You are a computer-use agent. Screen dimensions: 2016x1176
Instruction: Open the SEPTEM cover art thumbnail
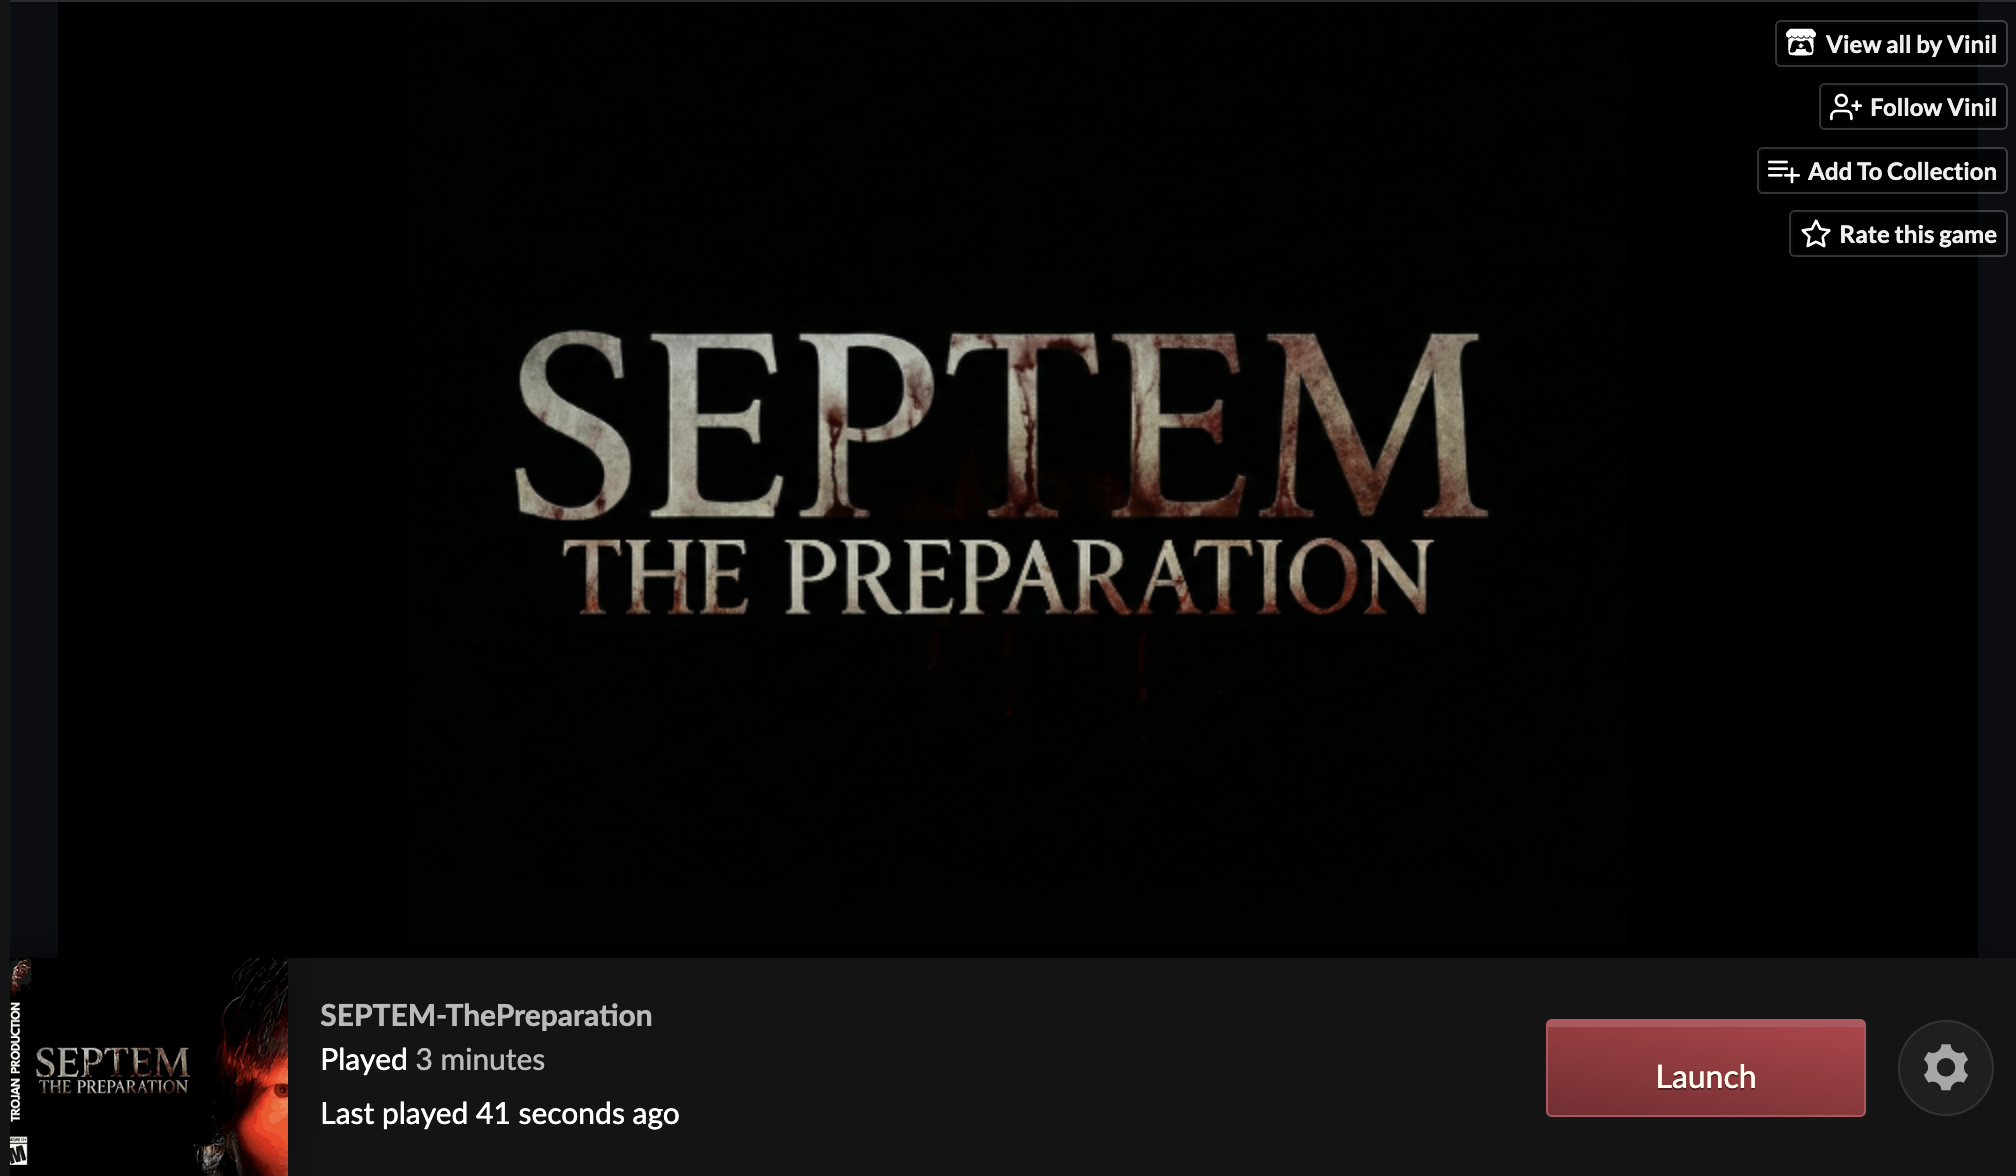149,1067
